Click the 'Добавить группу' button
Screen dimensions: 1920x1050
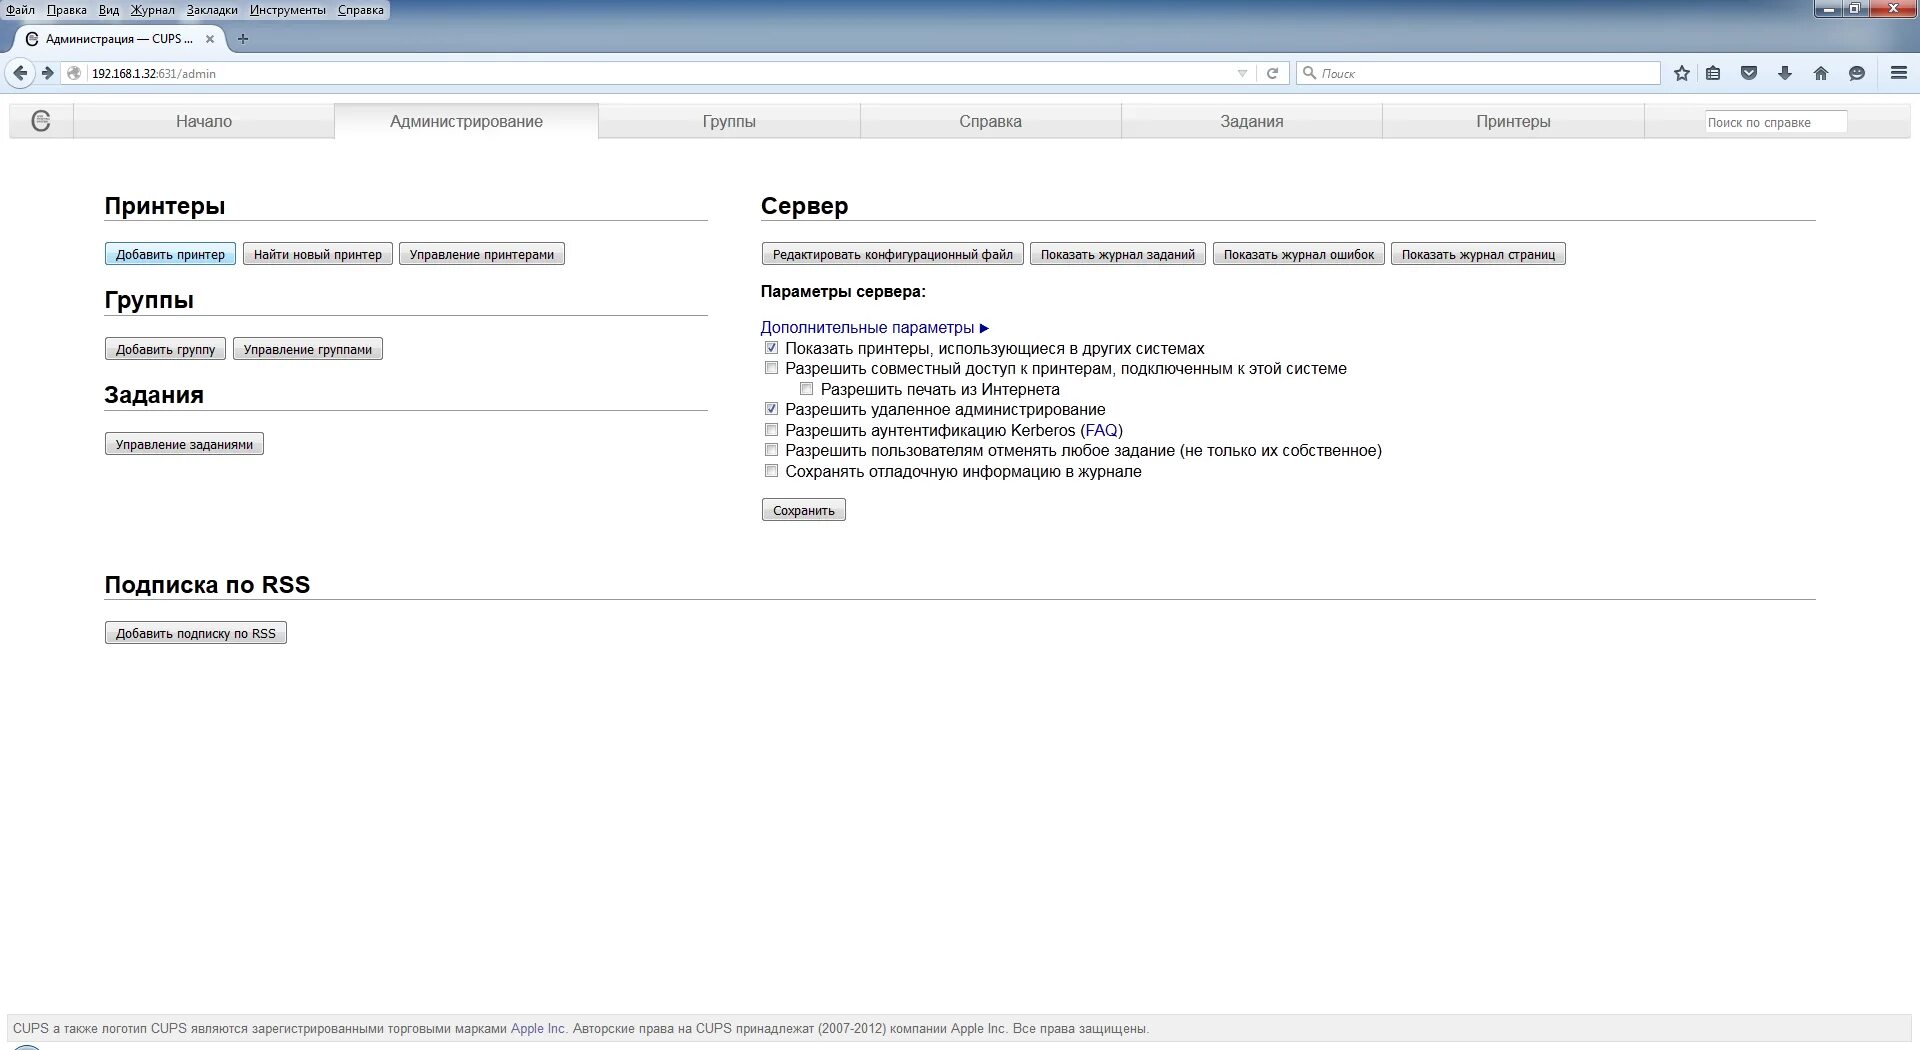pyautogui.click(x=165, y=349)
